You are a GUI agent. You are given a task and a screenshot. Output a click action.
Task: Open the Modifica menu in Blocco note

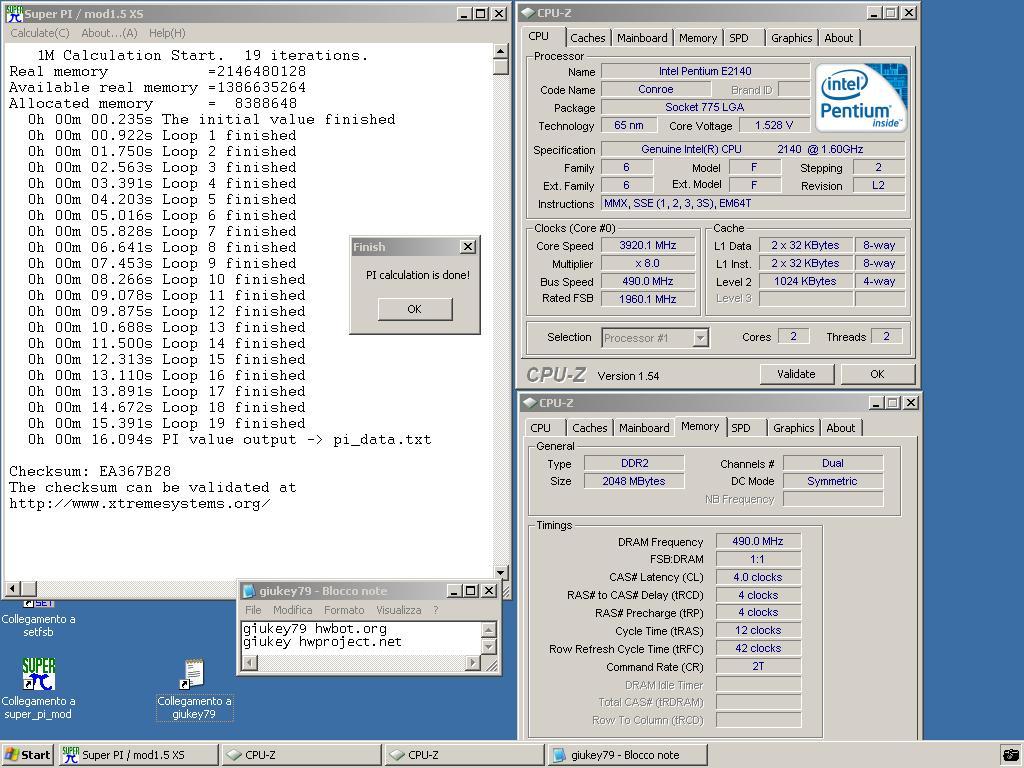coord(293,610)
